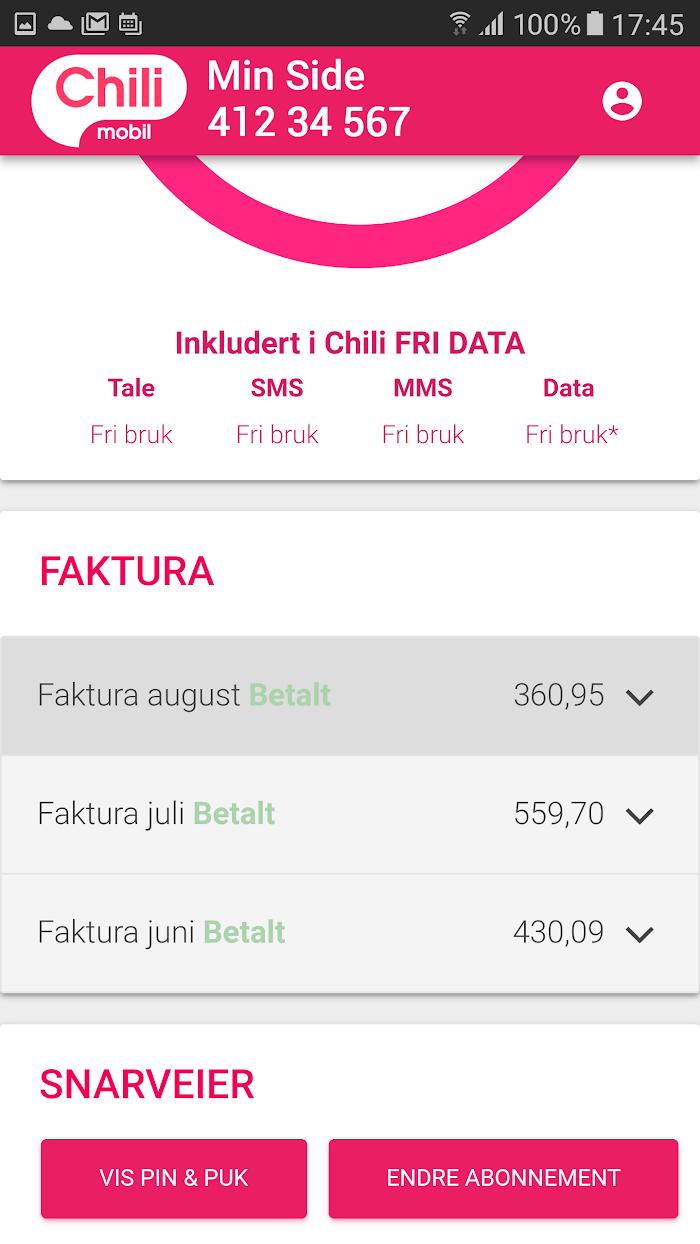The height and width of the screenshot is (1244, 700).
Task: Expand the Faktura juni chevron
Action: 639,934
